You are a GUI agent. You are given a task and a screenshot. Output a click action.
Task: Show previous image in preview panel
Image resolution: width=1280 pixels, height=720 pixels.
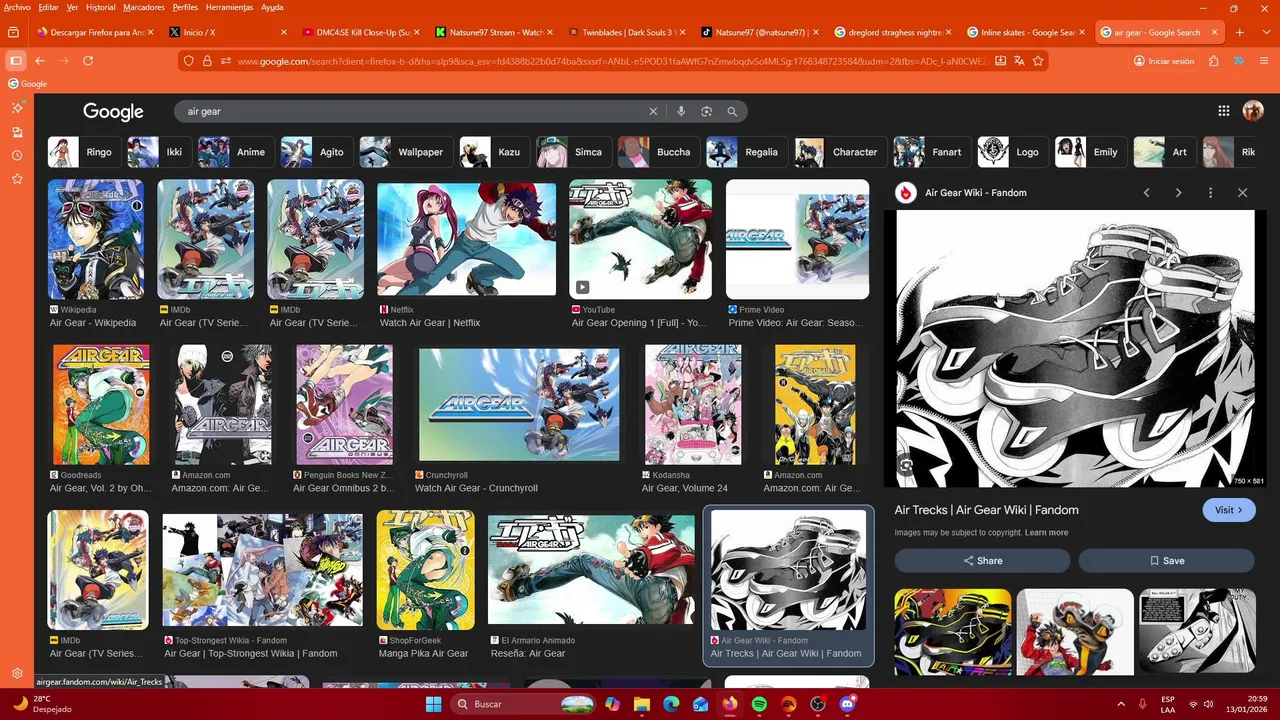click(1147, 192)
